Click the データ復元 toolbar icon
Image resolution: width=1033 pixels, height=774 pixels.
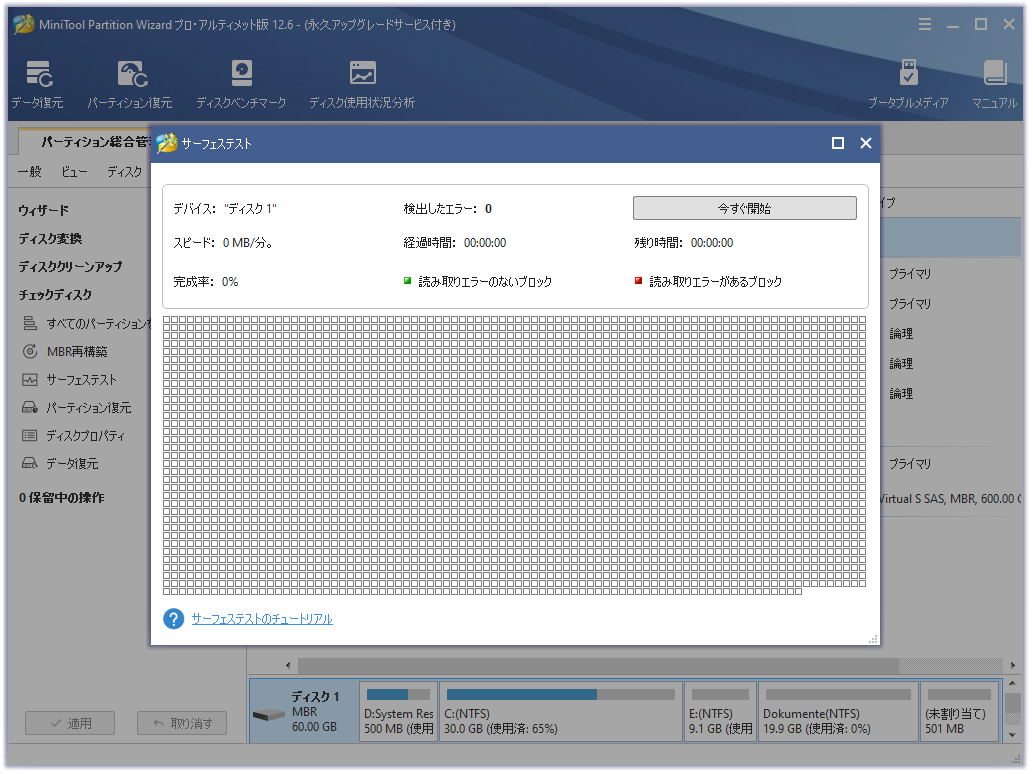(38, 84)
